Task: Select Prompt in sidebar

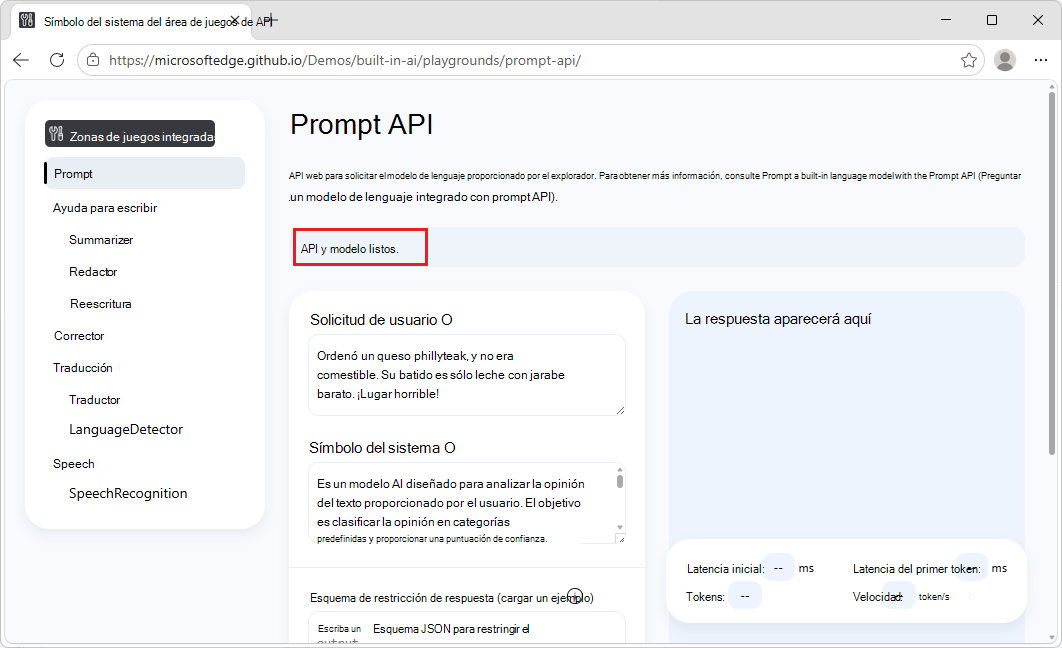Action: point(144,173)
